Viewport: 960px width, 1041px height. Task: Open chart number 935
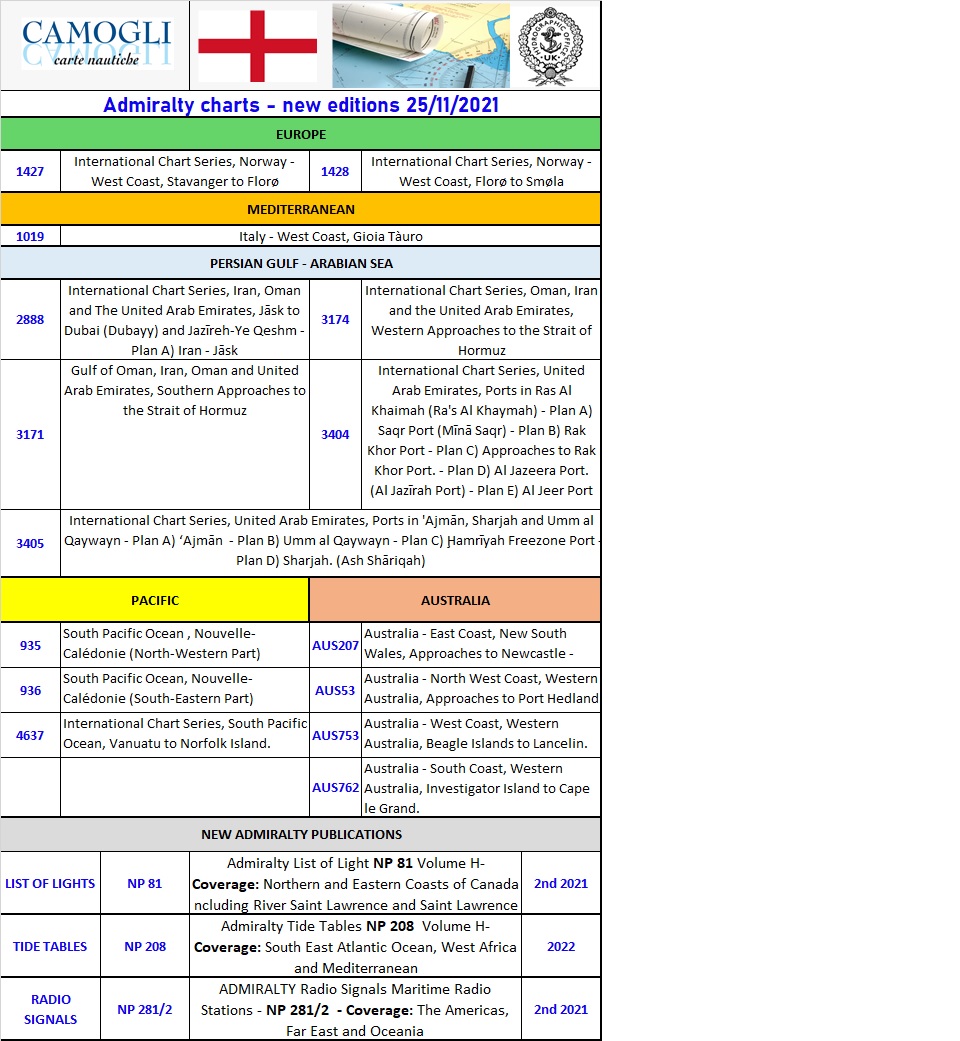tap(30, 645)
